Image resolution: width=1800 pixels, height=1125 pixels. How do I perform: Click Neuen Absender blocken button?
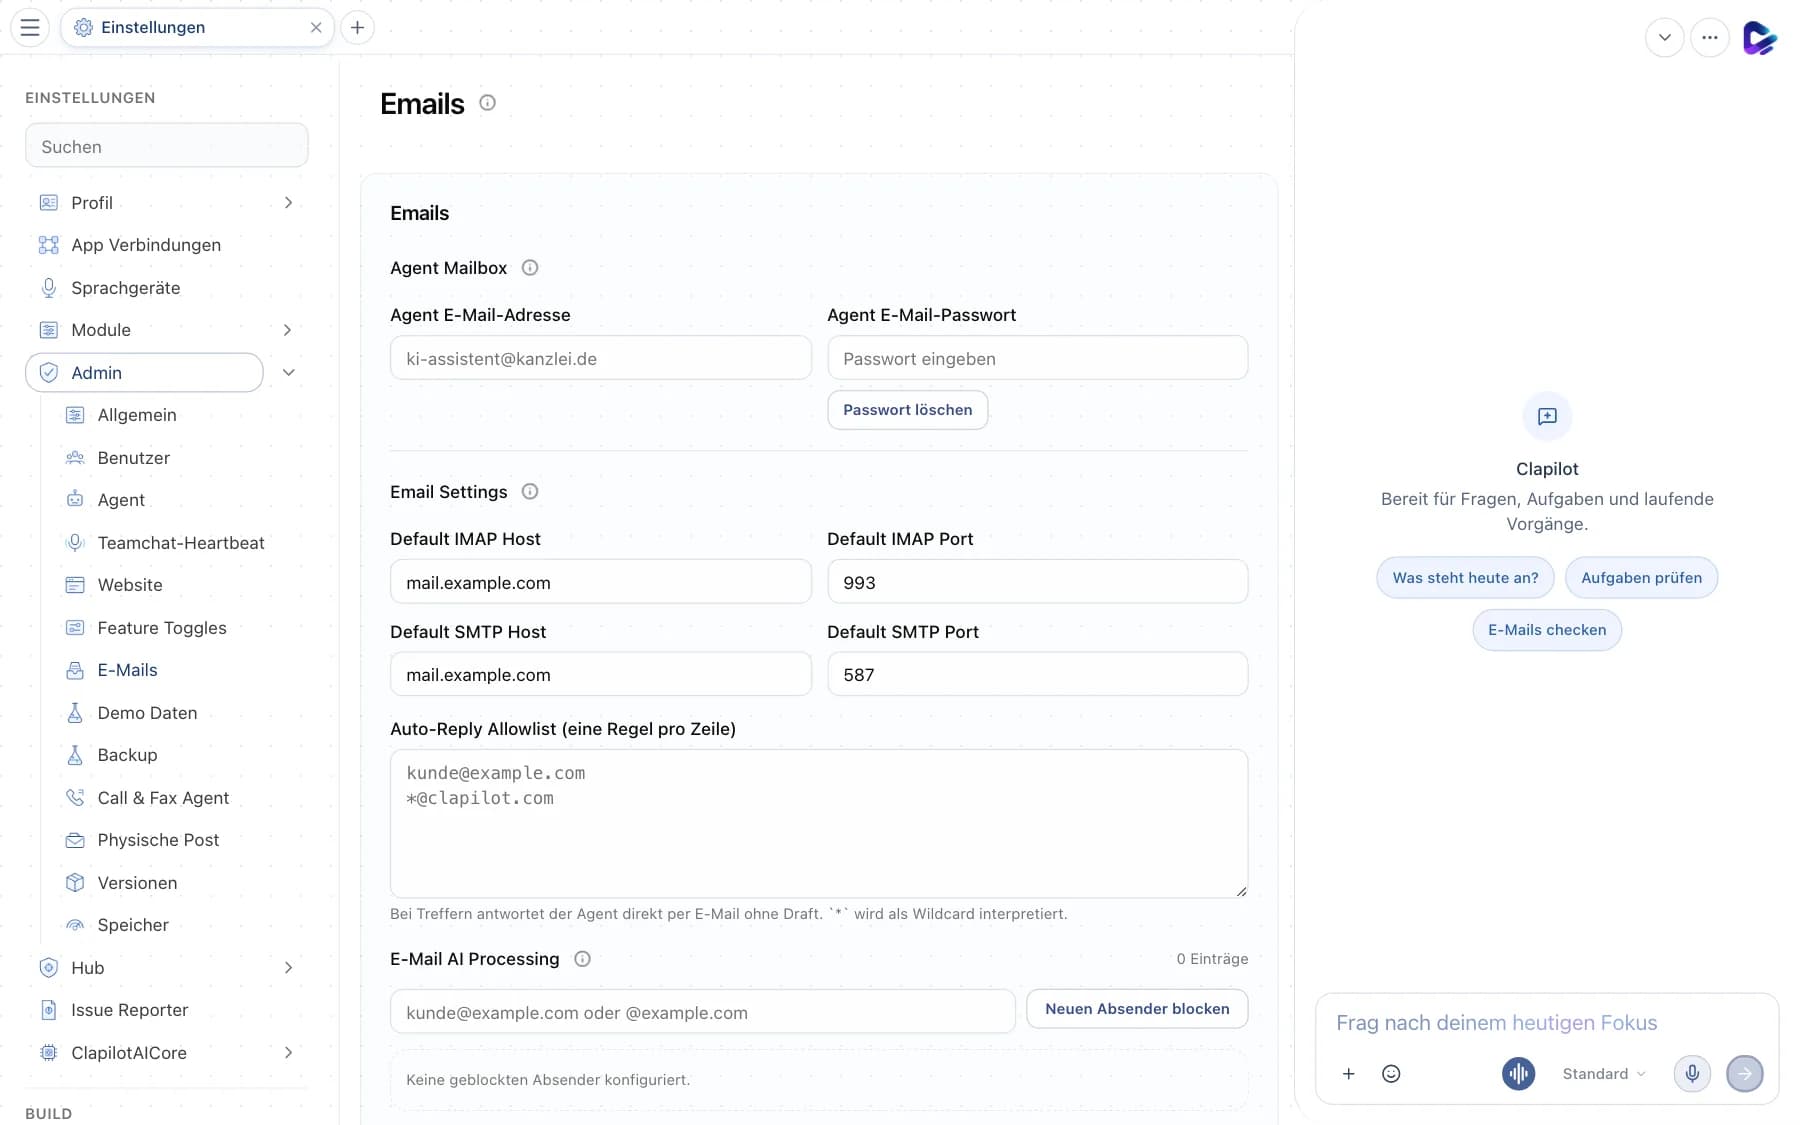(1137, 1009)
